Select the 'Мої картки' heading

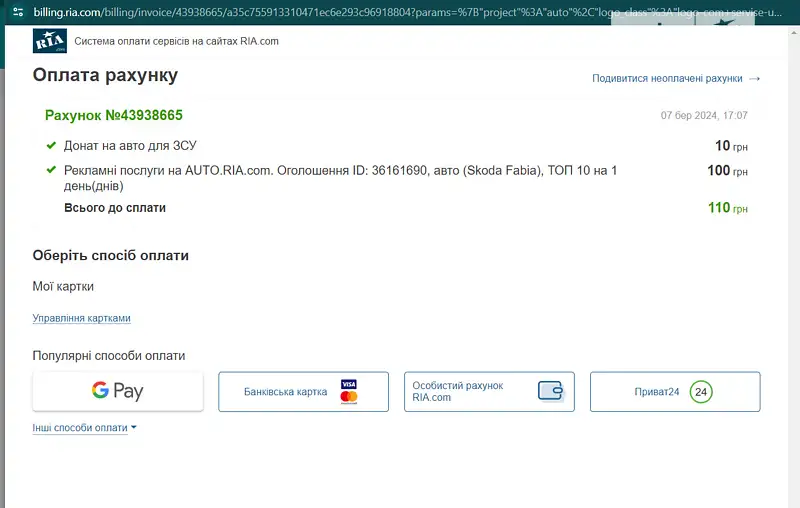(x=63, y=287)
